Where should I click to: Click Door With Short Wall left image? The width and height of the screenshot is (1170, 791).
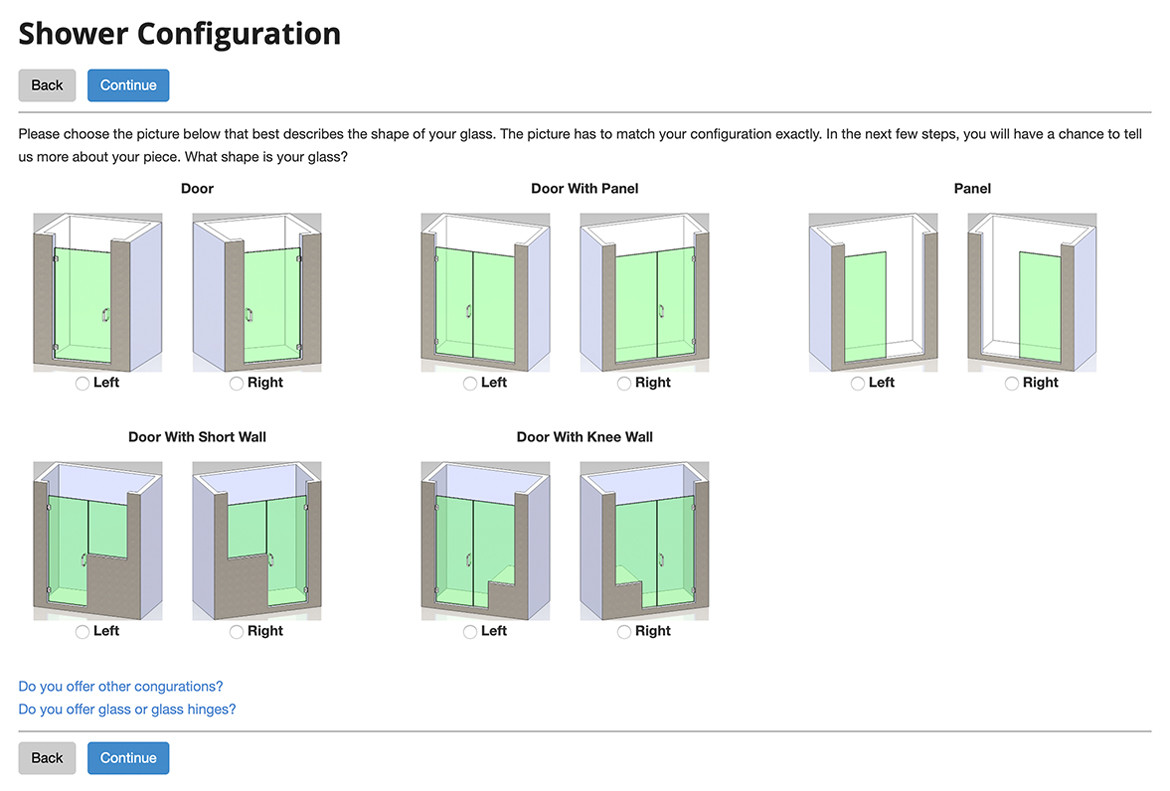tap(98, 541)
